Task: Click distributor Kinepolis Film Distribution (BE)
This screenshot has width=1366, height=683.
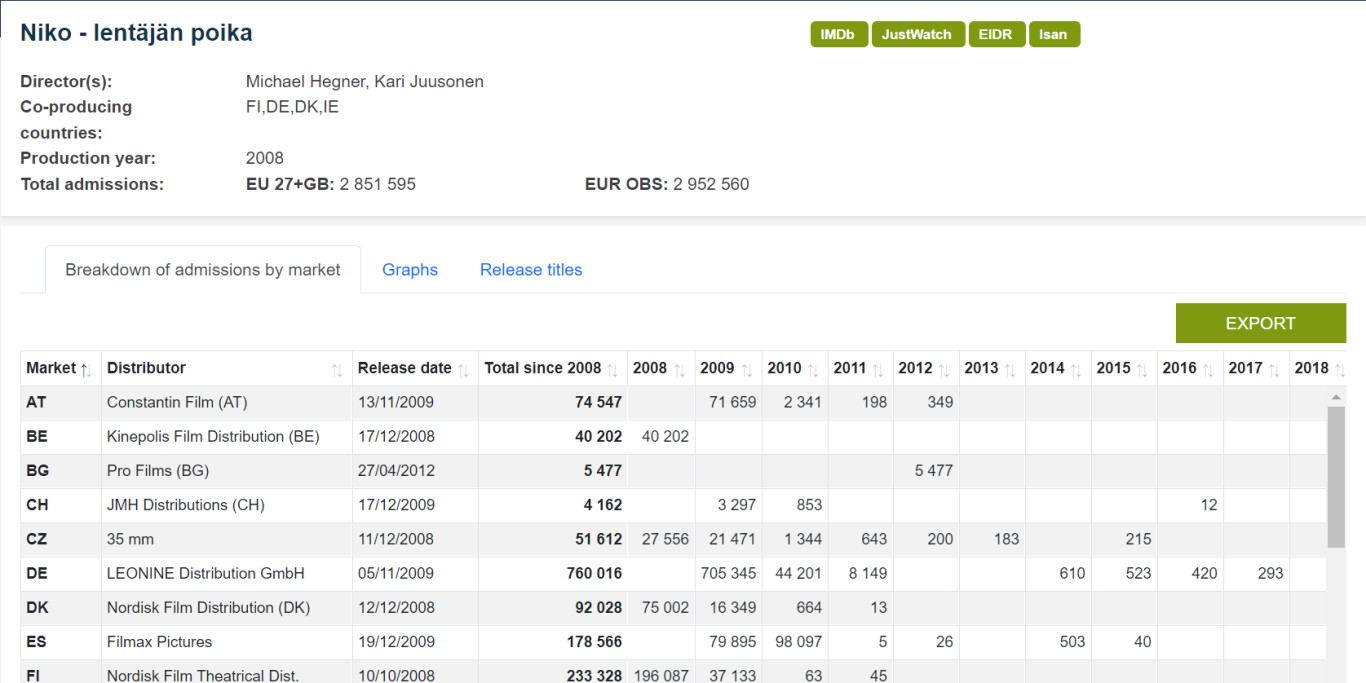Action: point(213,436)
